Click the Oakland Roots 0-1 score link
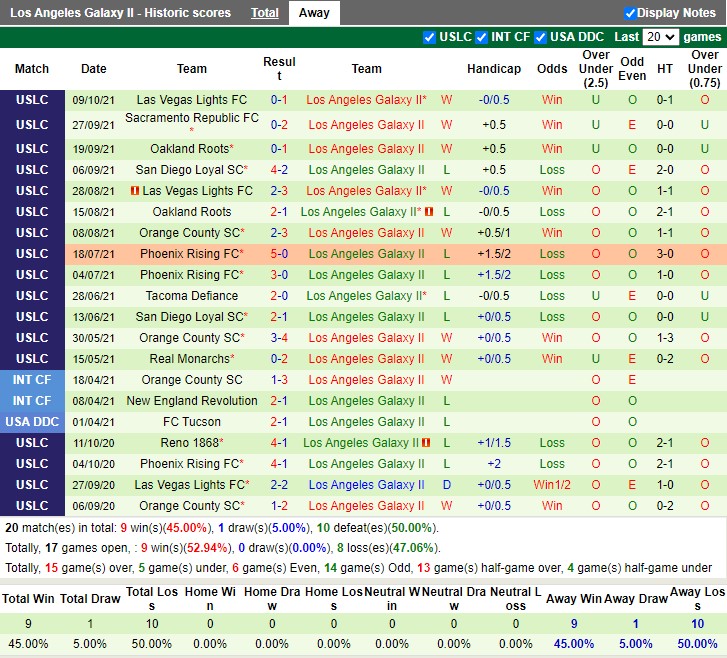 coord(279,149)
